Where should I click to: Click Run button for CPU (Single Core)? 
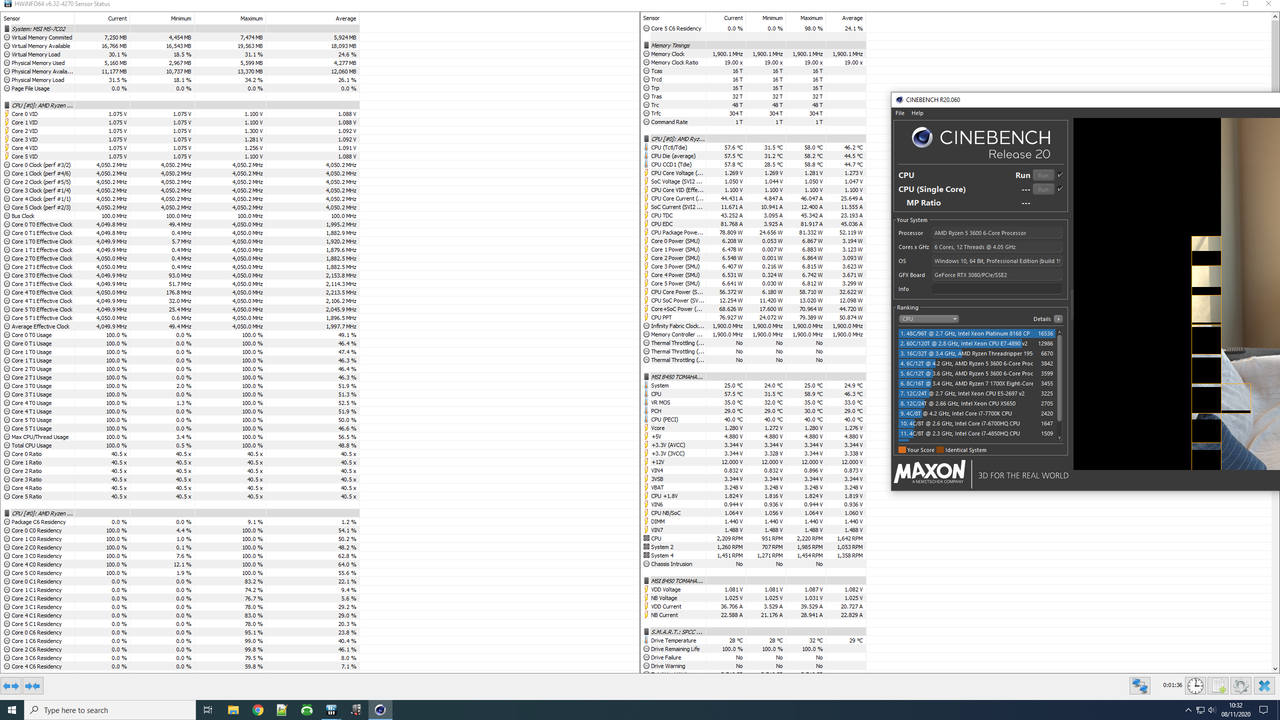pos(1043,189)
